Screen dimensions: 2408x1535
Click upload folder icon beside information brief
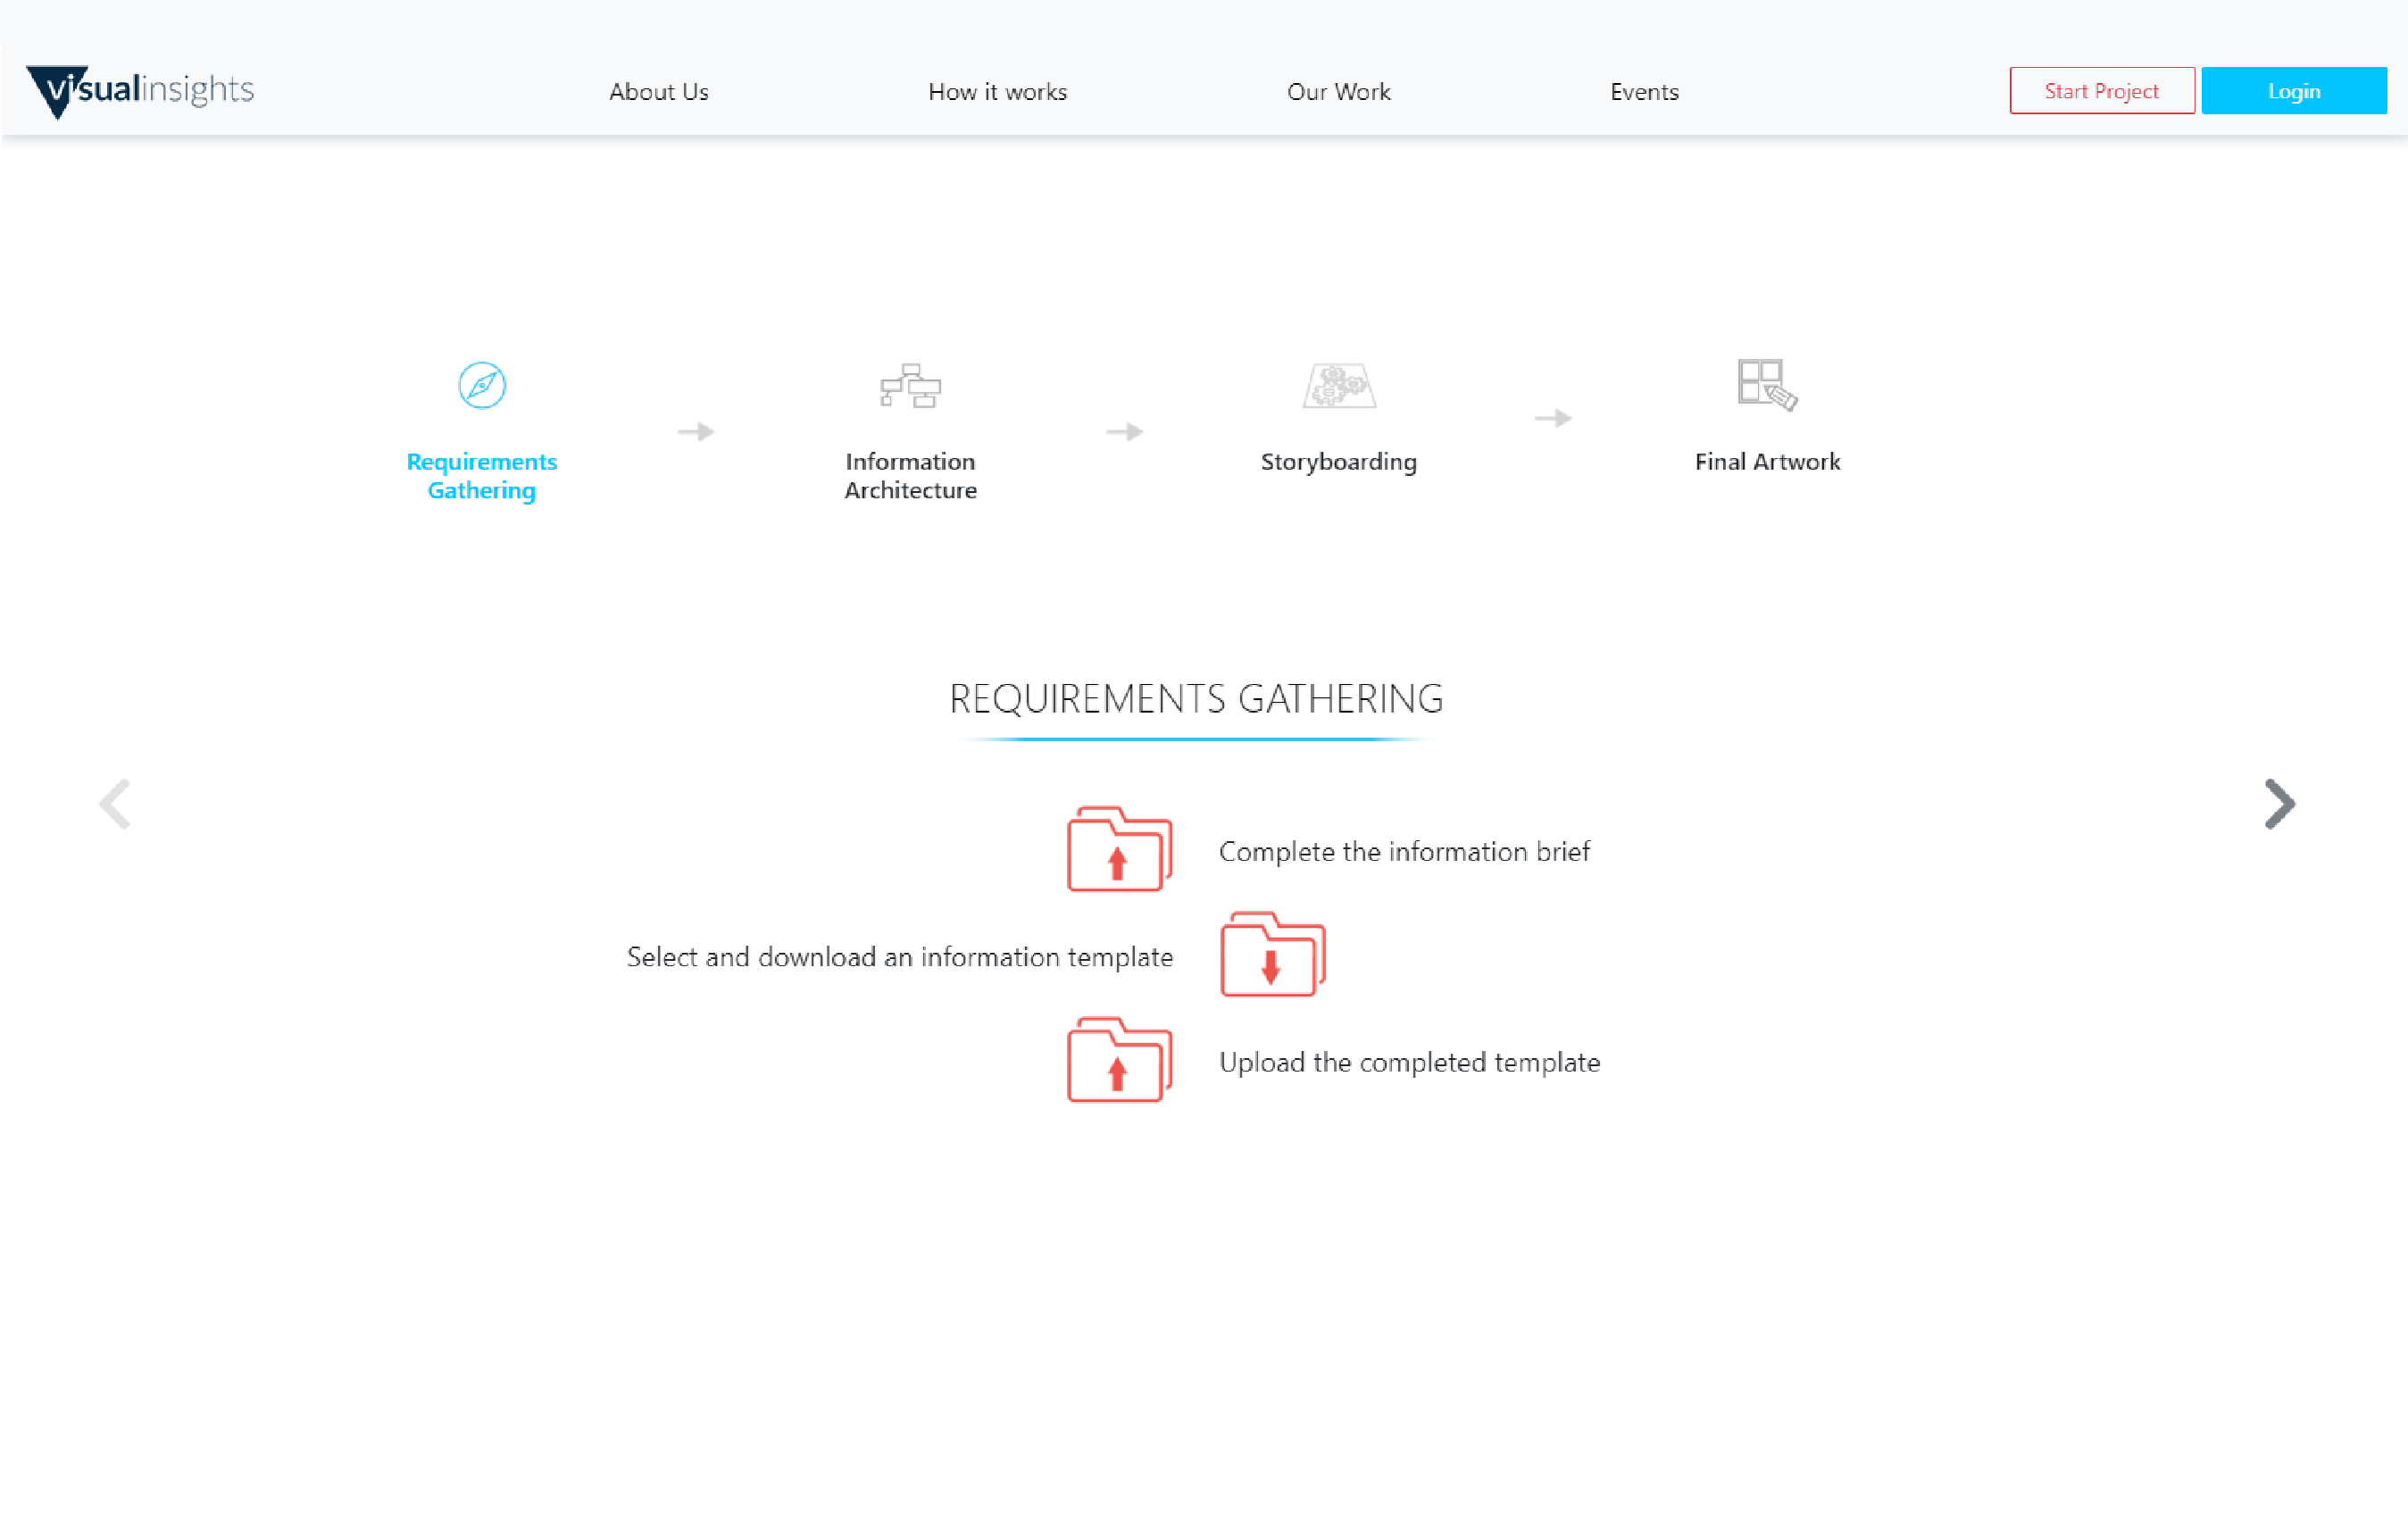[1119, 849]
